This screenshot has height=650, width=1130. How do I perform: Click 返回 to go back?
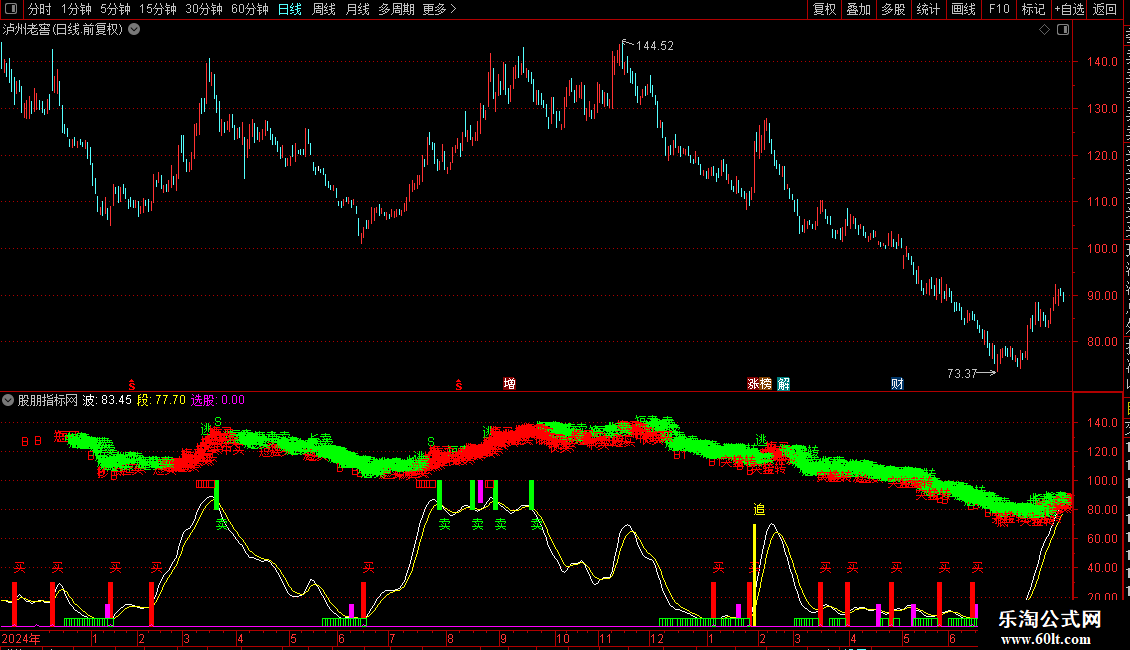(1104, 9)
